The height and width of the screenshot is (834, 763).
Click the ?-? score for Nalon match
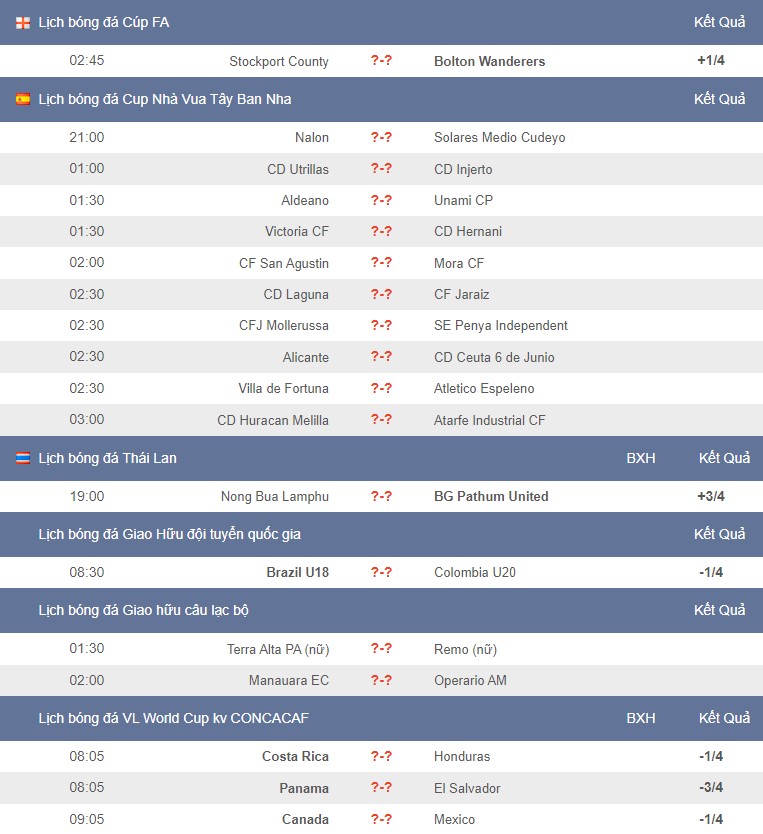point(381,137)
